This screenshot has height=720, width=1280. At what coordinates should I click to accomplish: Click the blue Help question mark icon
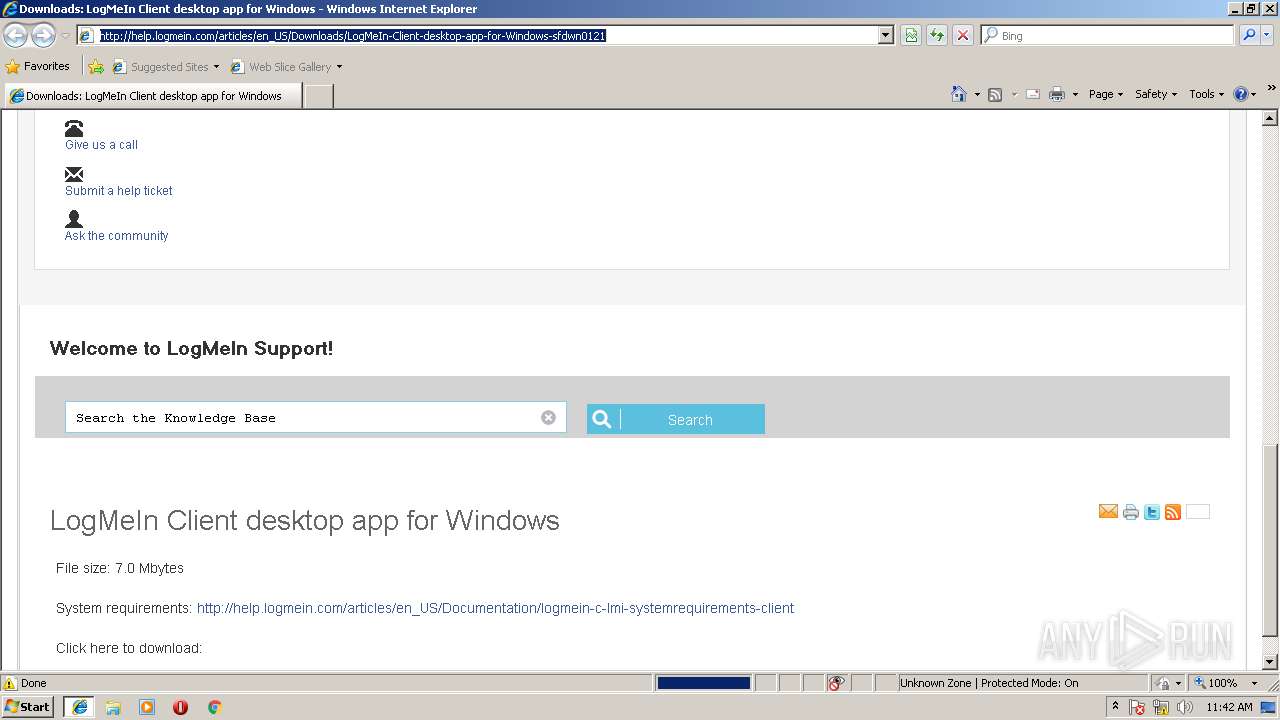pyautogui.click(x=1241, y=94)
